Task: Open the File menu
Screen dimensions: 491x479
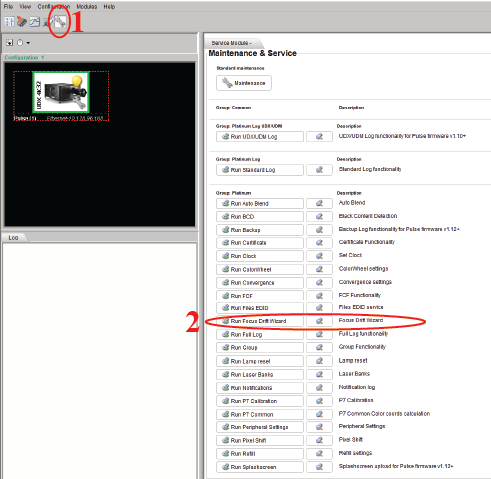Action: pos(8,6)
